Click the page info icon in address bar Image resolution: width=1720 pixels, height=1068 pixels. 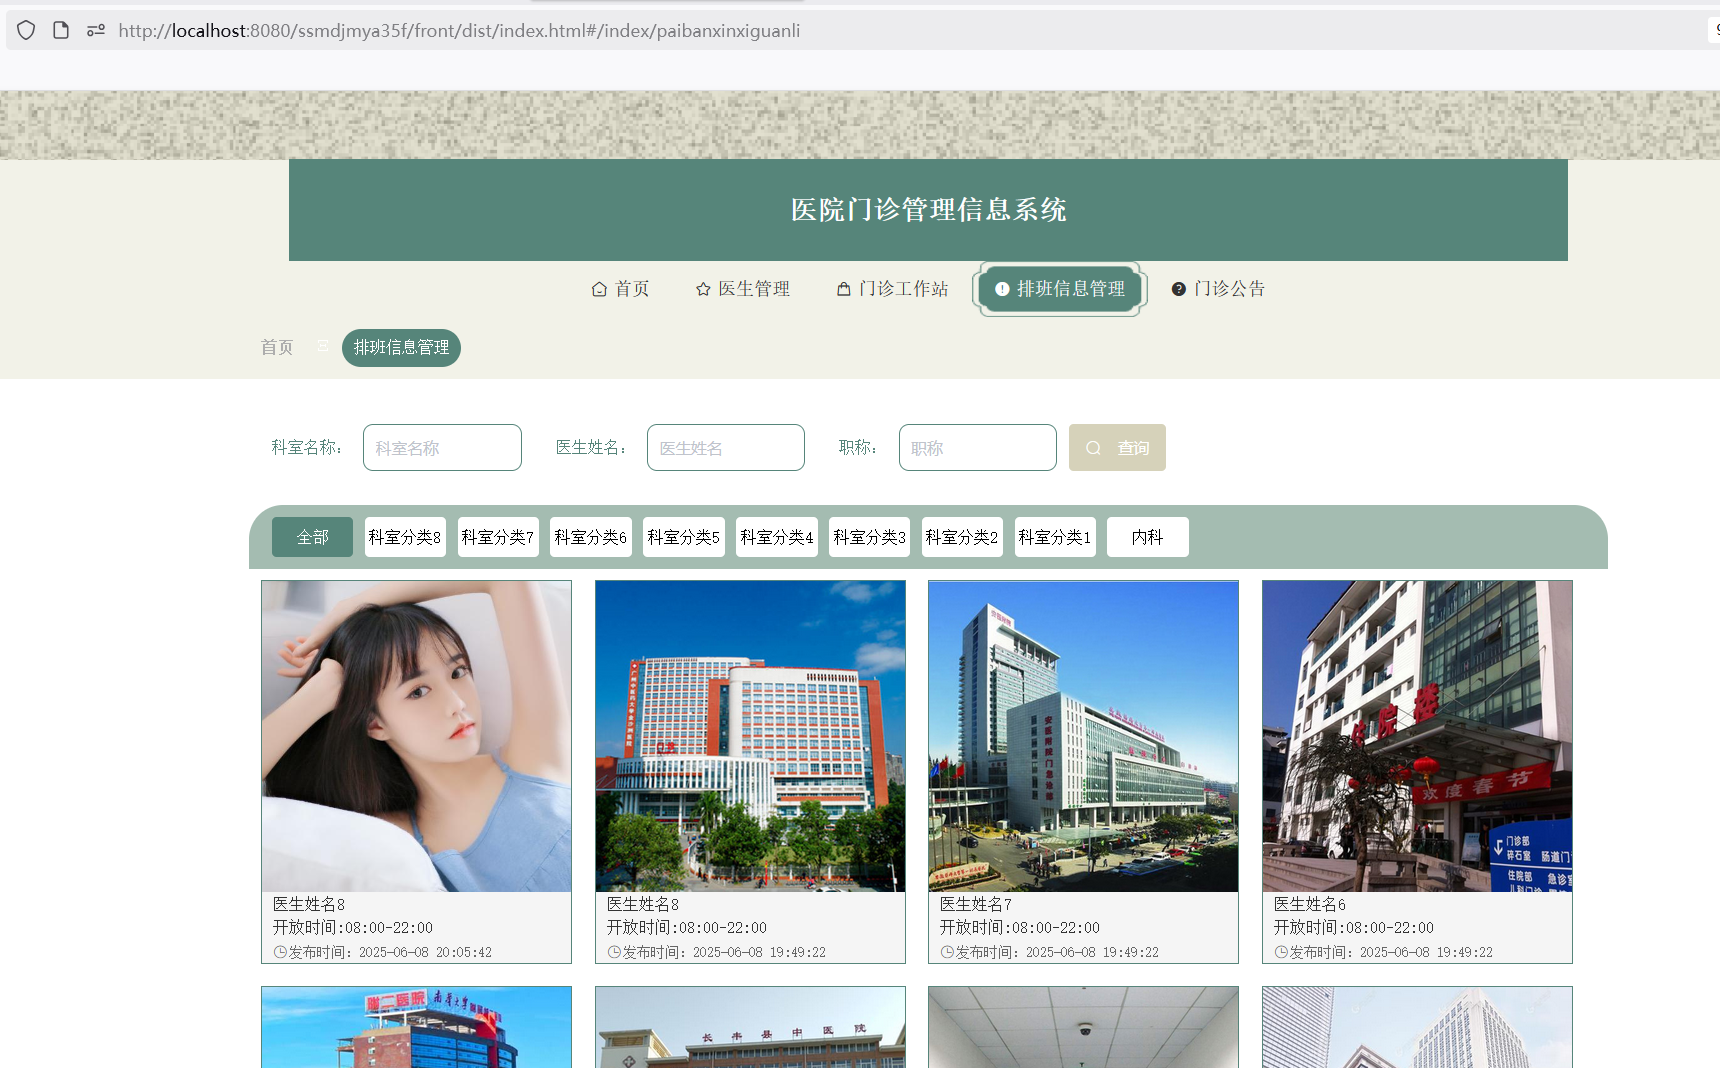coord(61,30)
